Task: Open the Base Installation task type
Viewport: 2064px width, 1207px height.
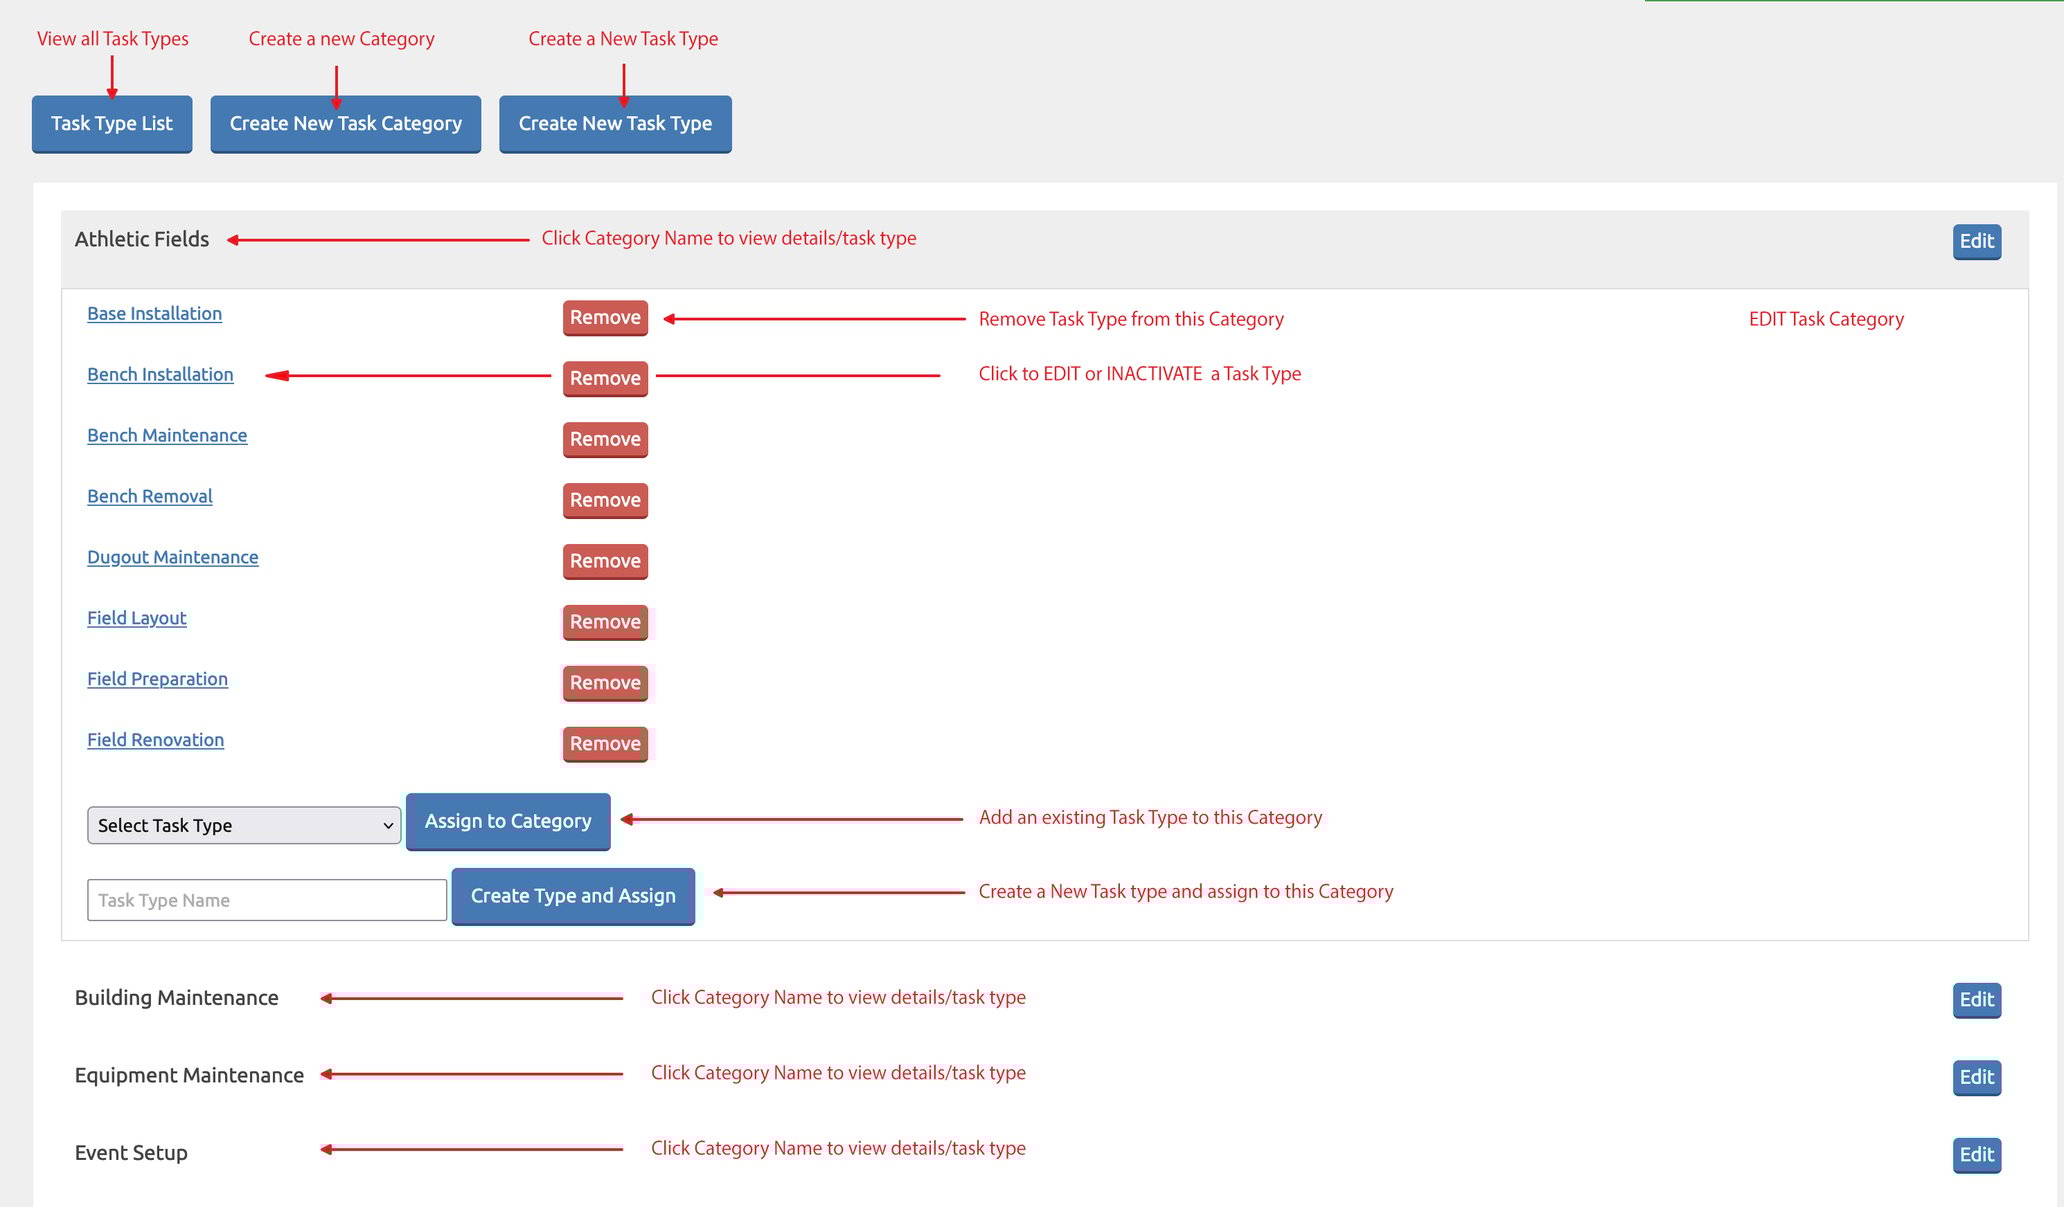Action: (x=154, y=313)
